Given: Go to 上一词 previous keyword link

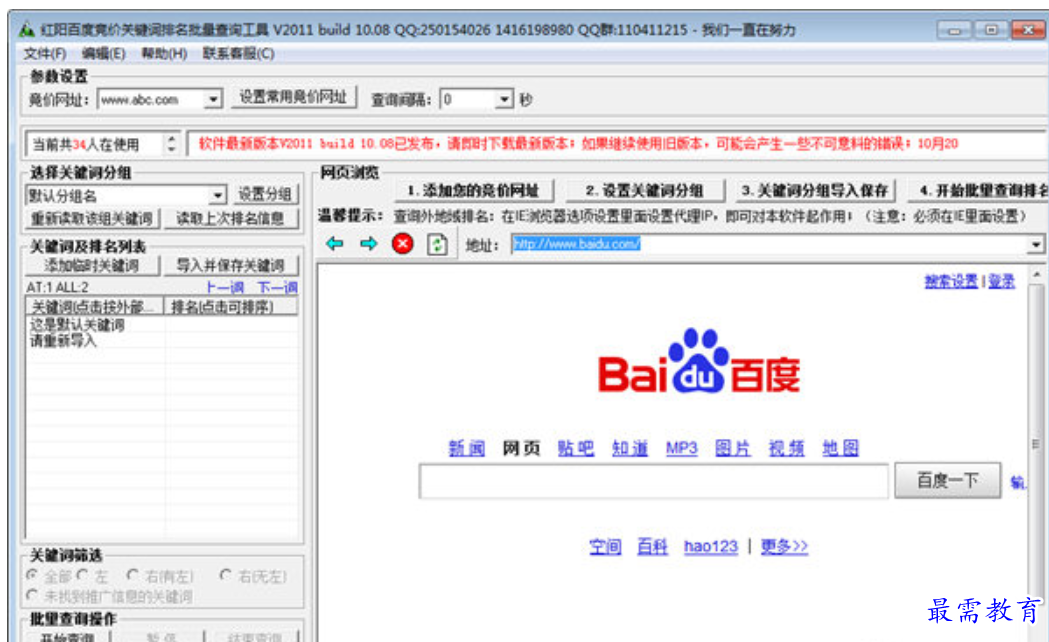Looking at the screenshot, I should (x=225, y=288).
